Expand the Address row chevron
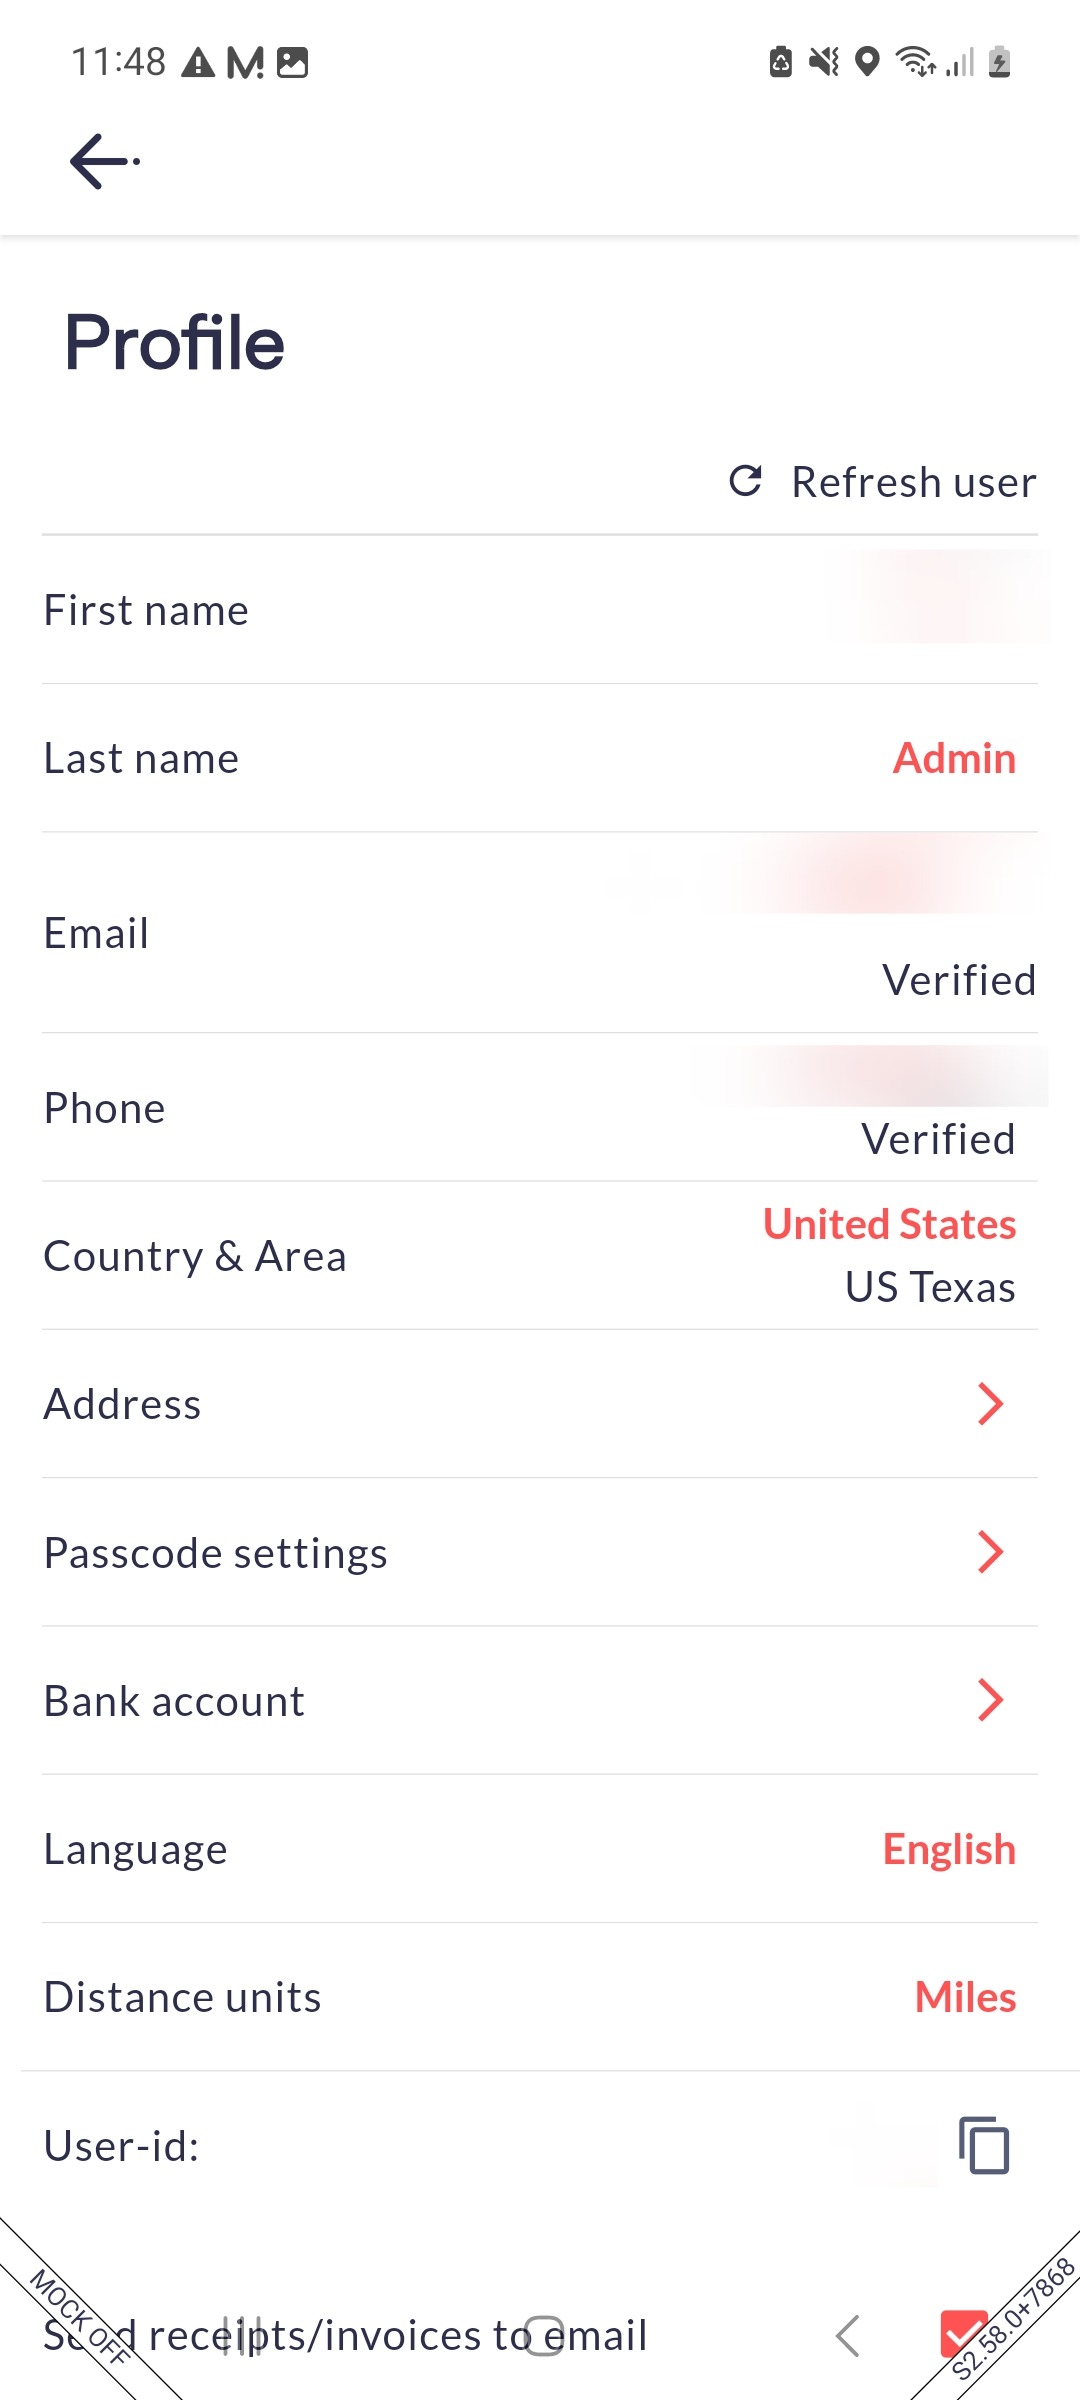Viewport: 1080px width, 2400px height. (x=990, y=1404)
